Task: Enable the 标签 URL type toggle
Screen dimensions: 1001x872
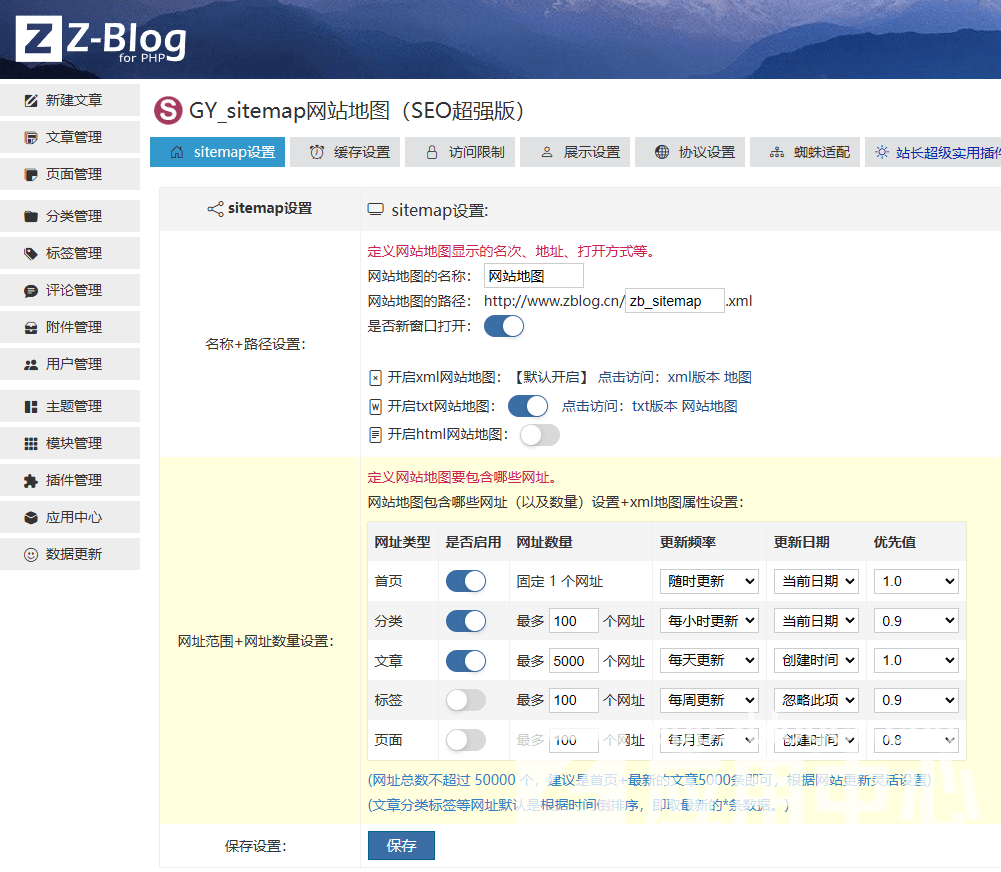Action: 466,700
